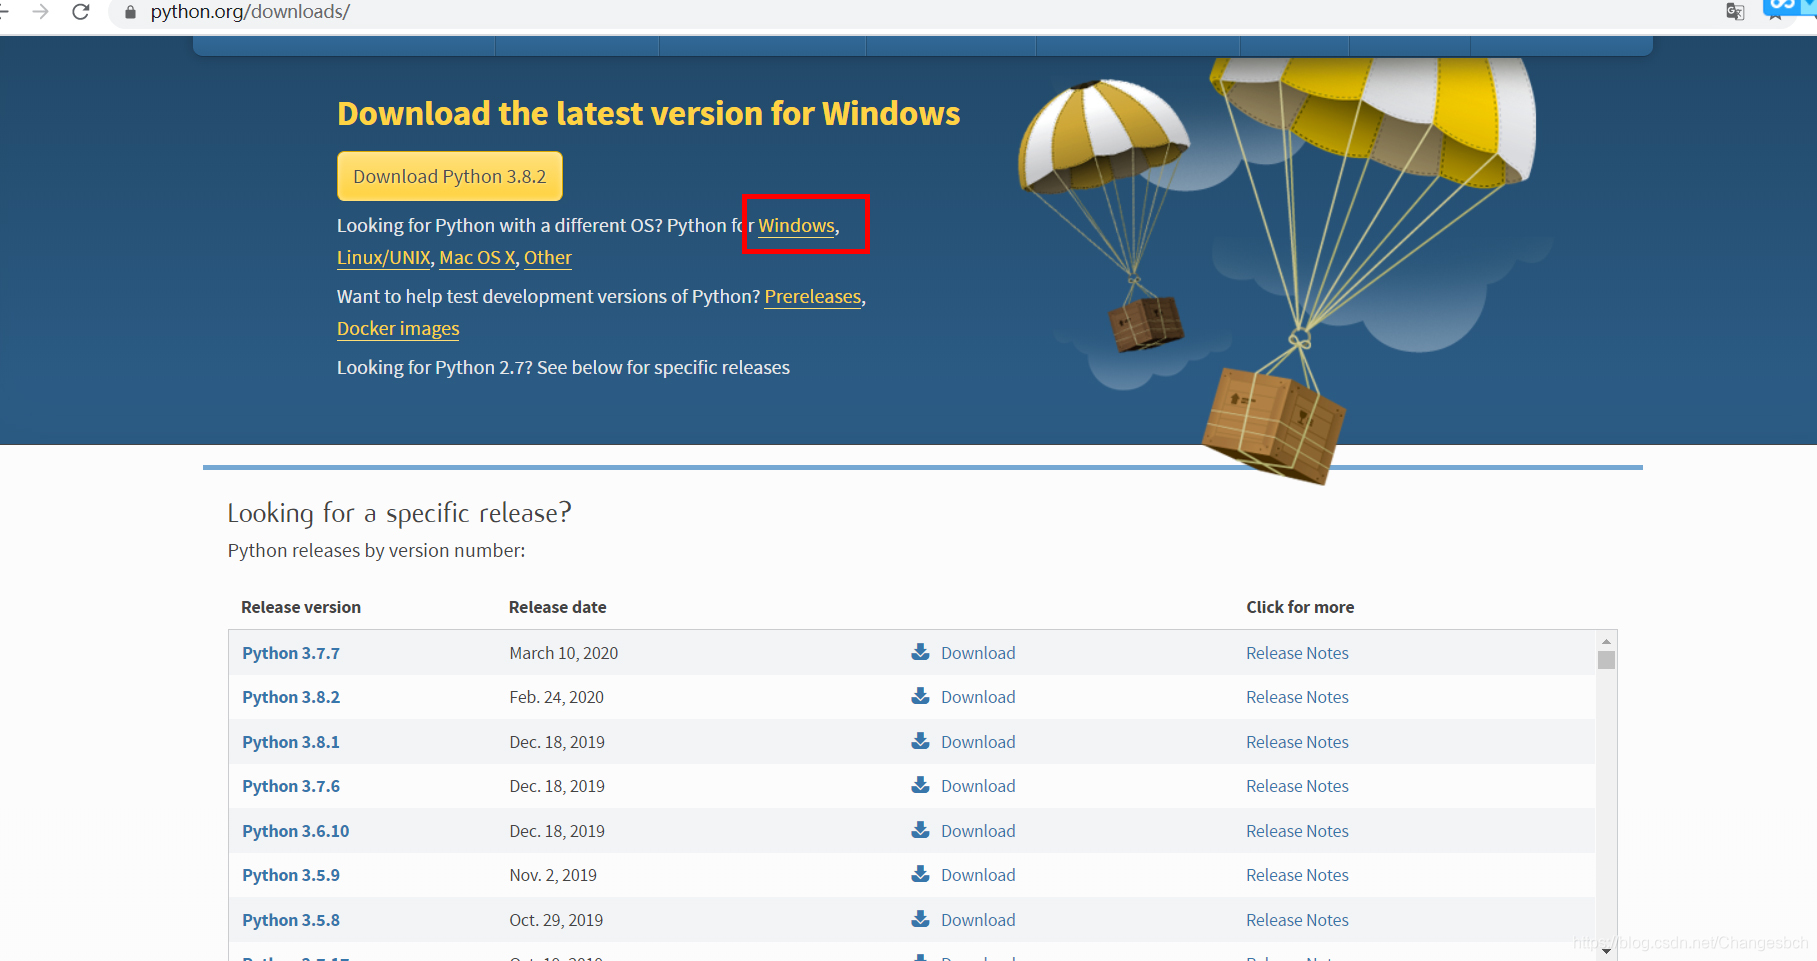Viewport: 1817px width, 961px height.
Task: Click the Download Python 3.8.2 button
Action: coord(450,176)
